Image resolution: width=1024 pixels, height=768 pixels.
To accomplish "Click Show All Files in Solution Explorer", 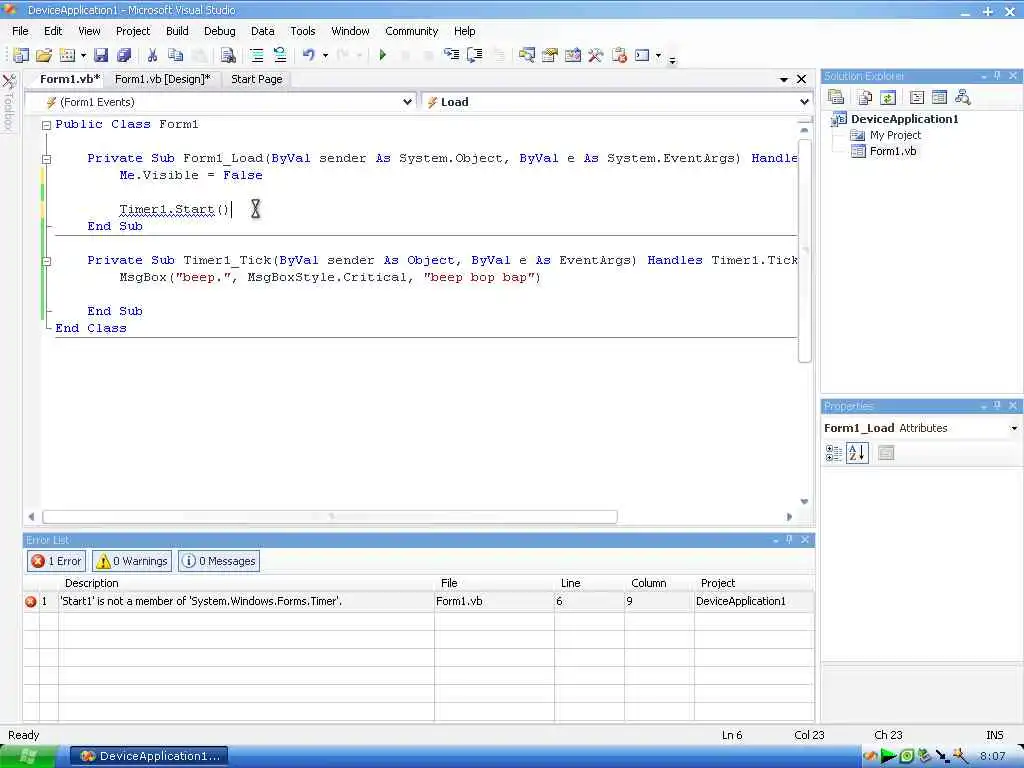I will coord(865,97).
